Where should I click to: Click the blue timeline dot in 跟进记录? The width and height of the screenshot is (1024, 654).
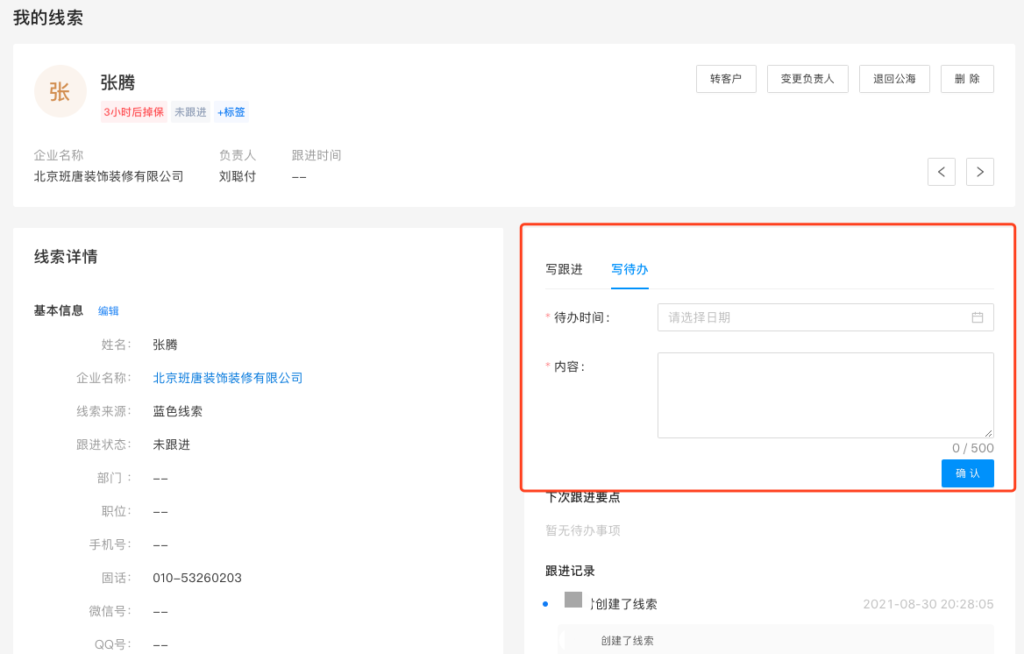(x=545, y=605)
